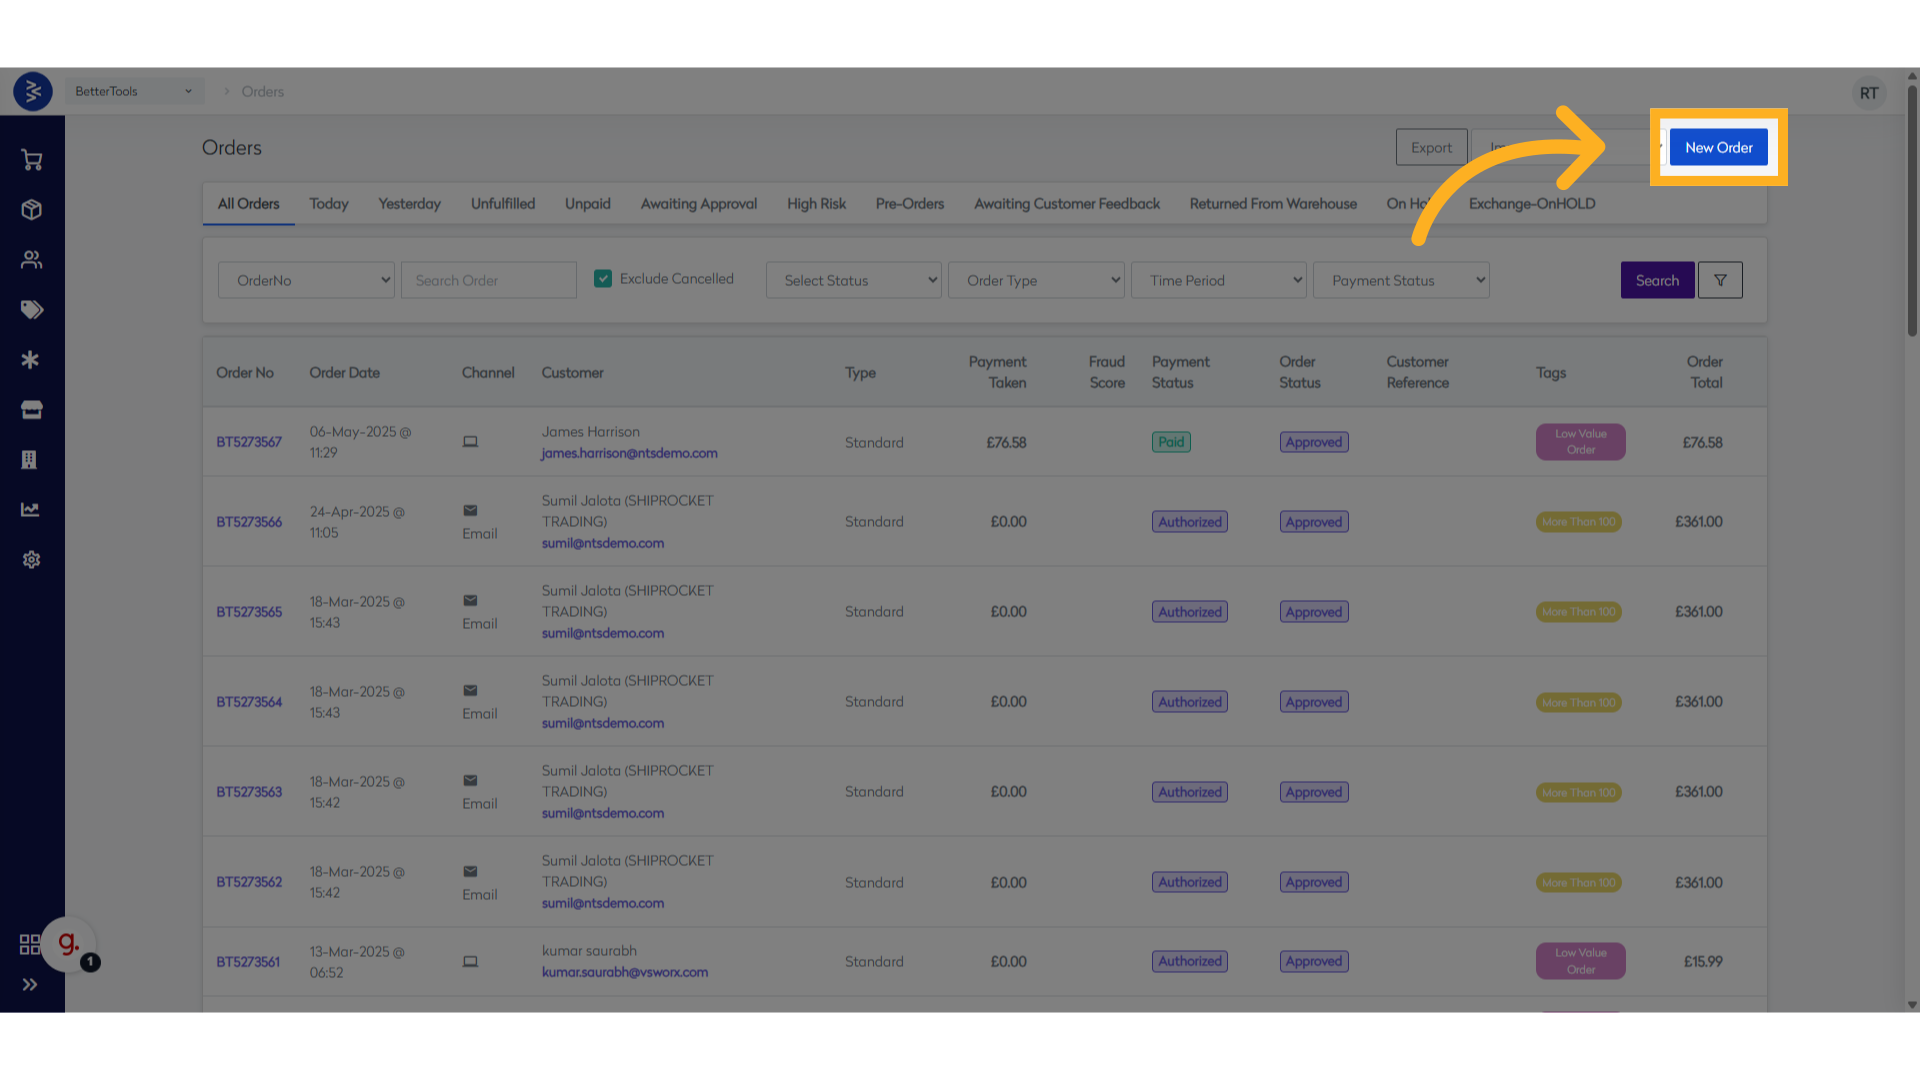The height and width of the screenshot is (1080, 1920).
Task: Select the Products package icon
Action: [x=31, y=210]
